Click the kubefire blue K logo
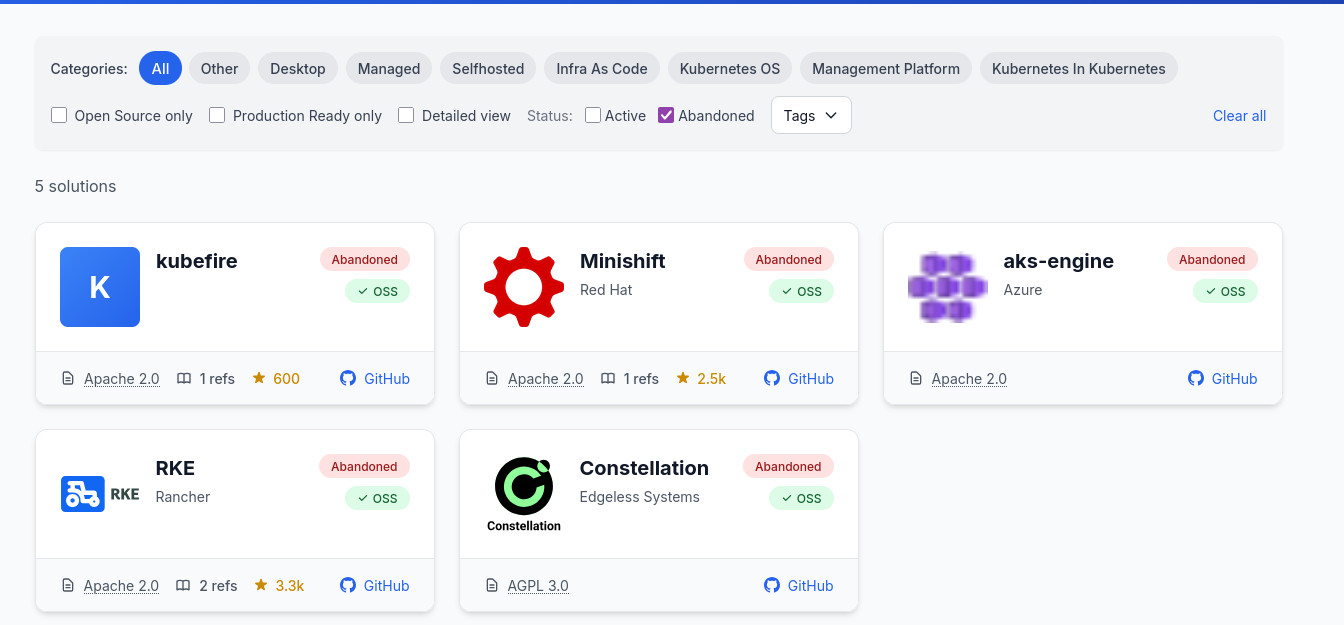The image size is (1344, 625). (100, 287)
